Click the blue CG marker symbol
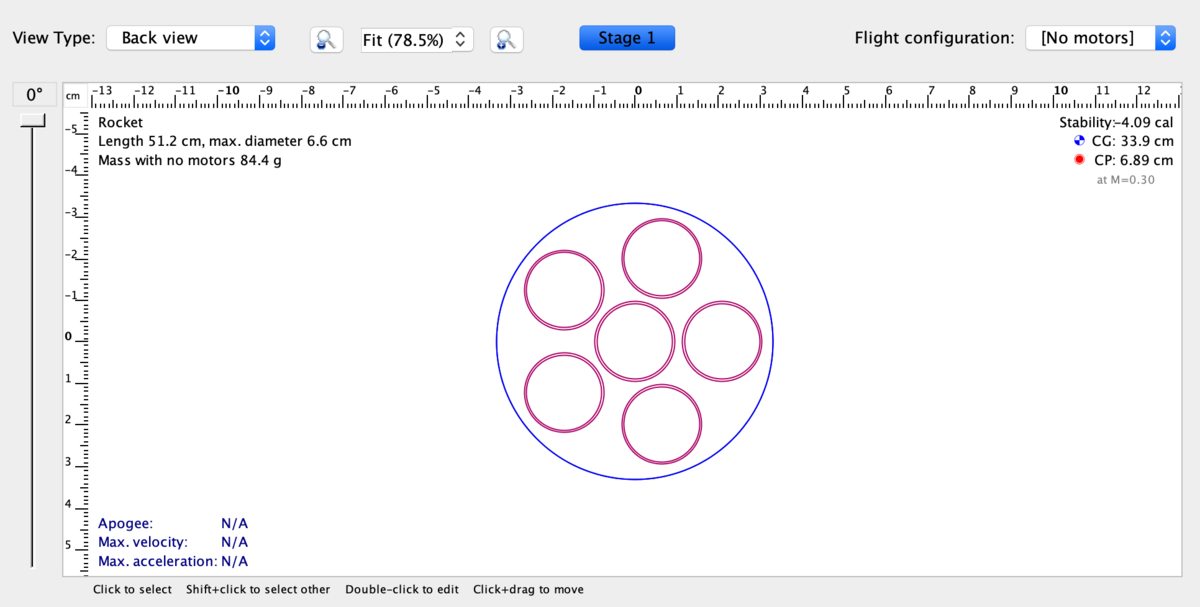Image resolution: width=1200 pixels, height=607 pixels. (1078, 141)
